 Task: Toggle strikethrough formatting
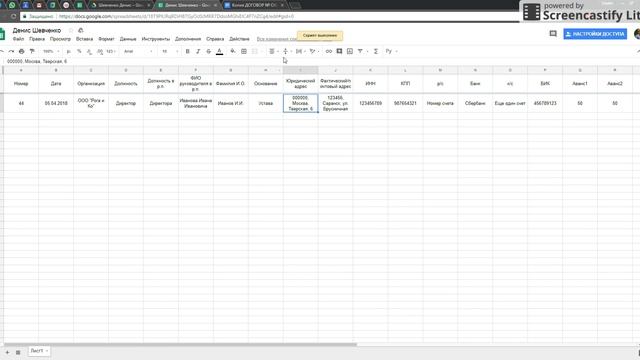209,51
